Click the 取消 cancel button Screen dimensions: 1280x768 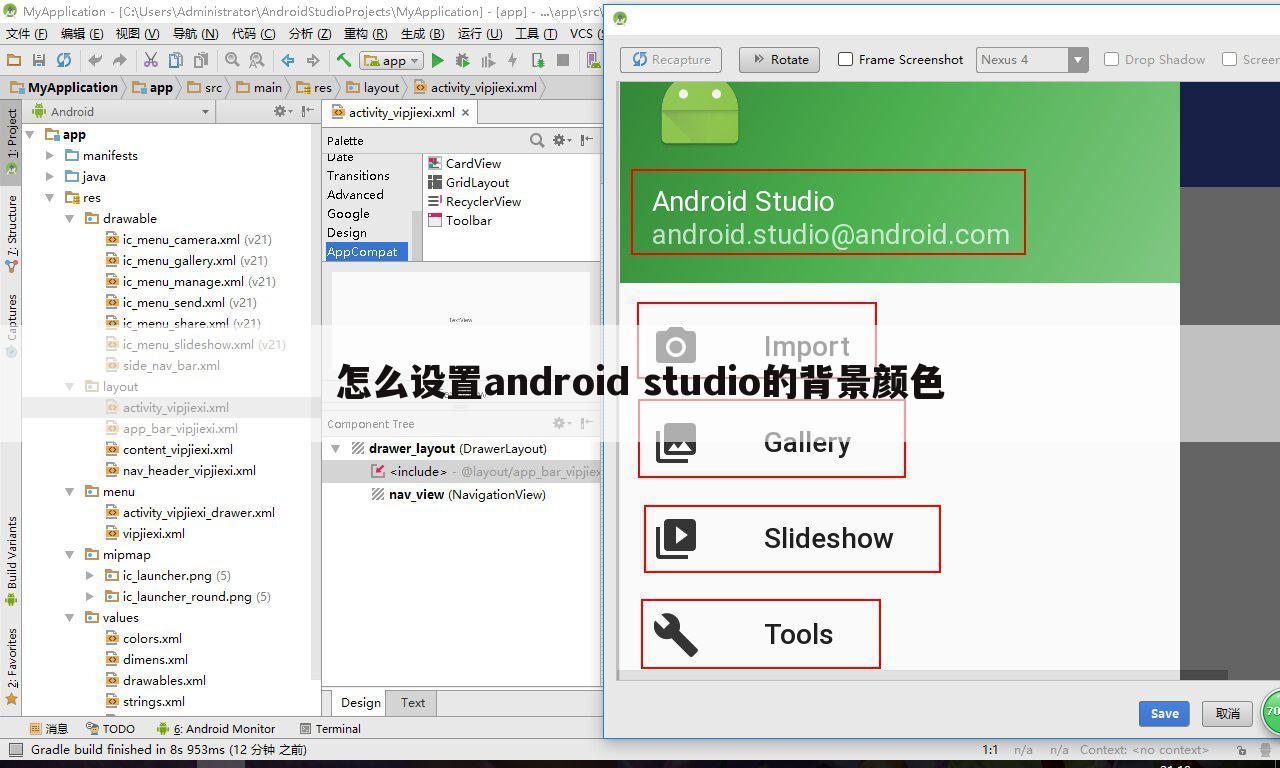click(x=1227, y=713)
